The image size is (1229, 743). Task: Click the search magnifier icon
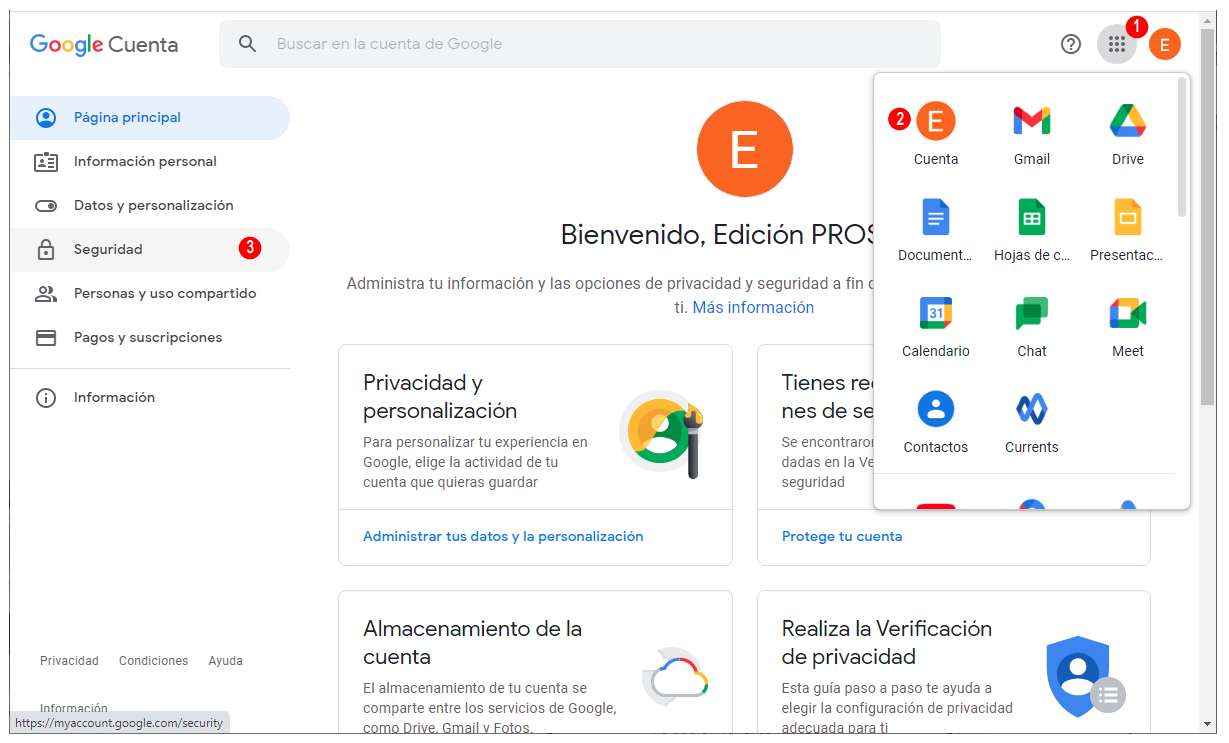[x=247, y=44]
